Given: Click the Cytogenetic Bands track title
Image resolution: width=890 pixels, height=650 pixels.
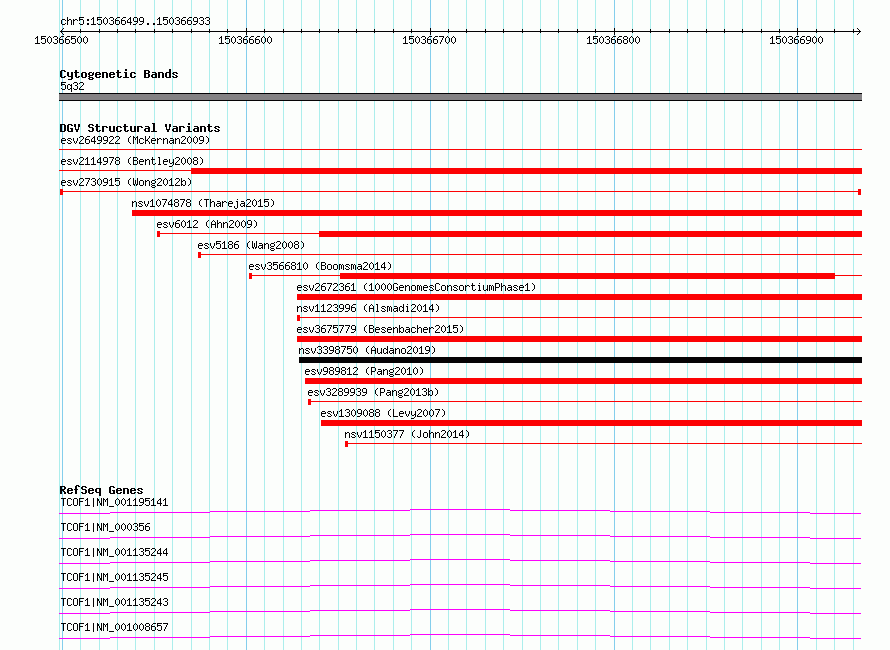Looking at the screenshot, I should point(119,74).
